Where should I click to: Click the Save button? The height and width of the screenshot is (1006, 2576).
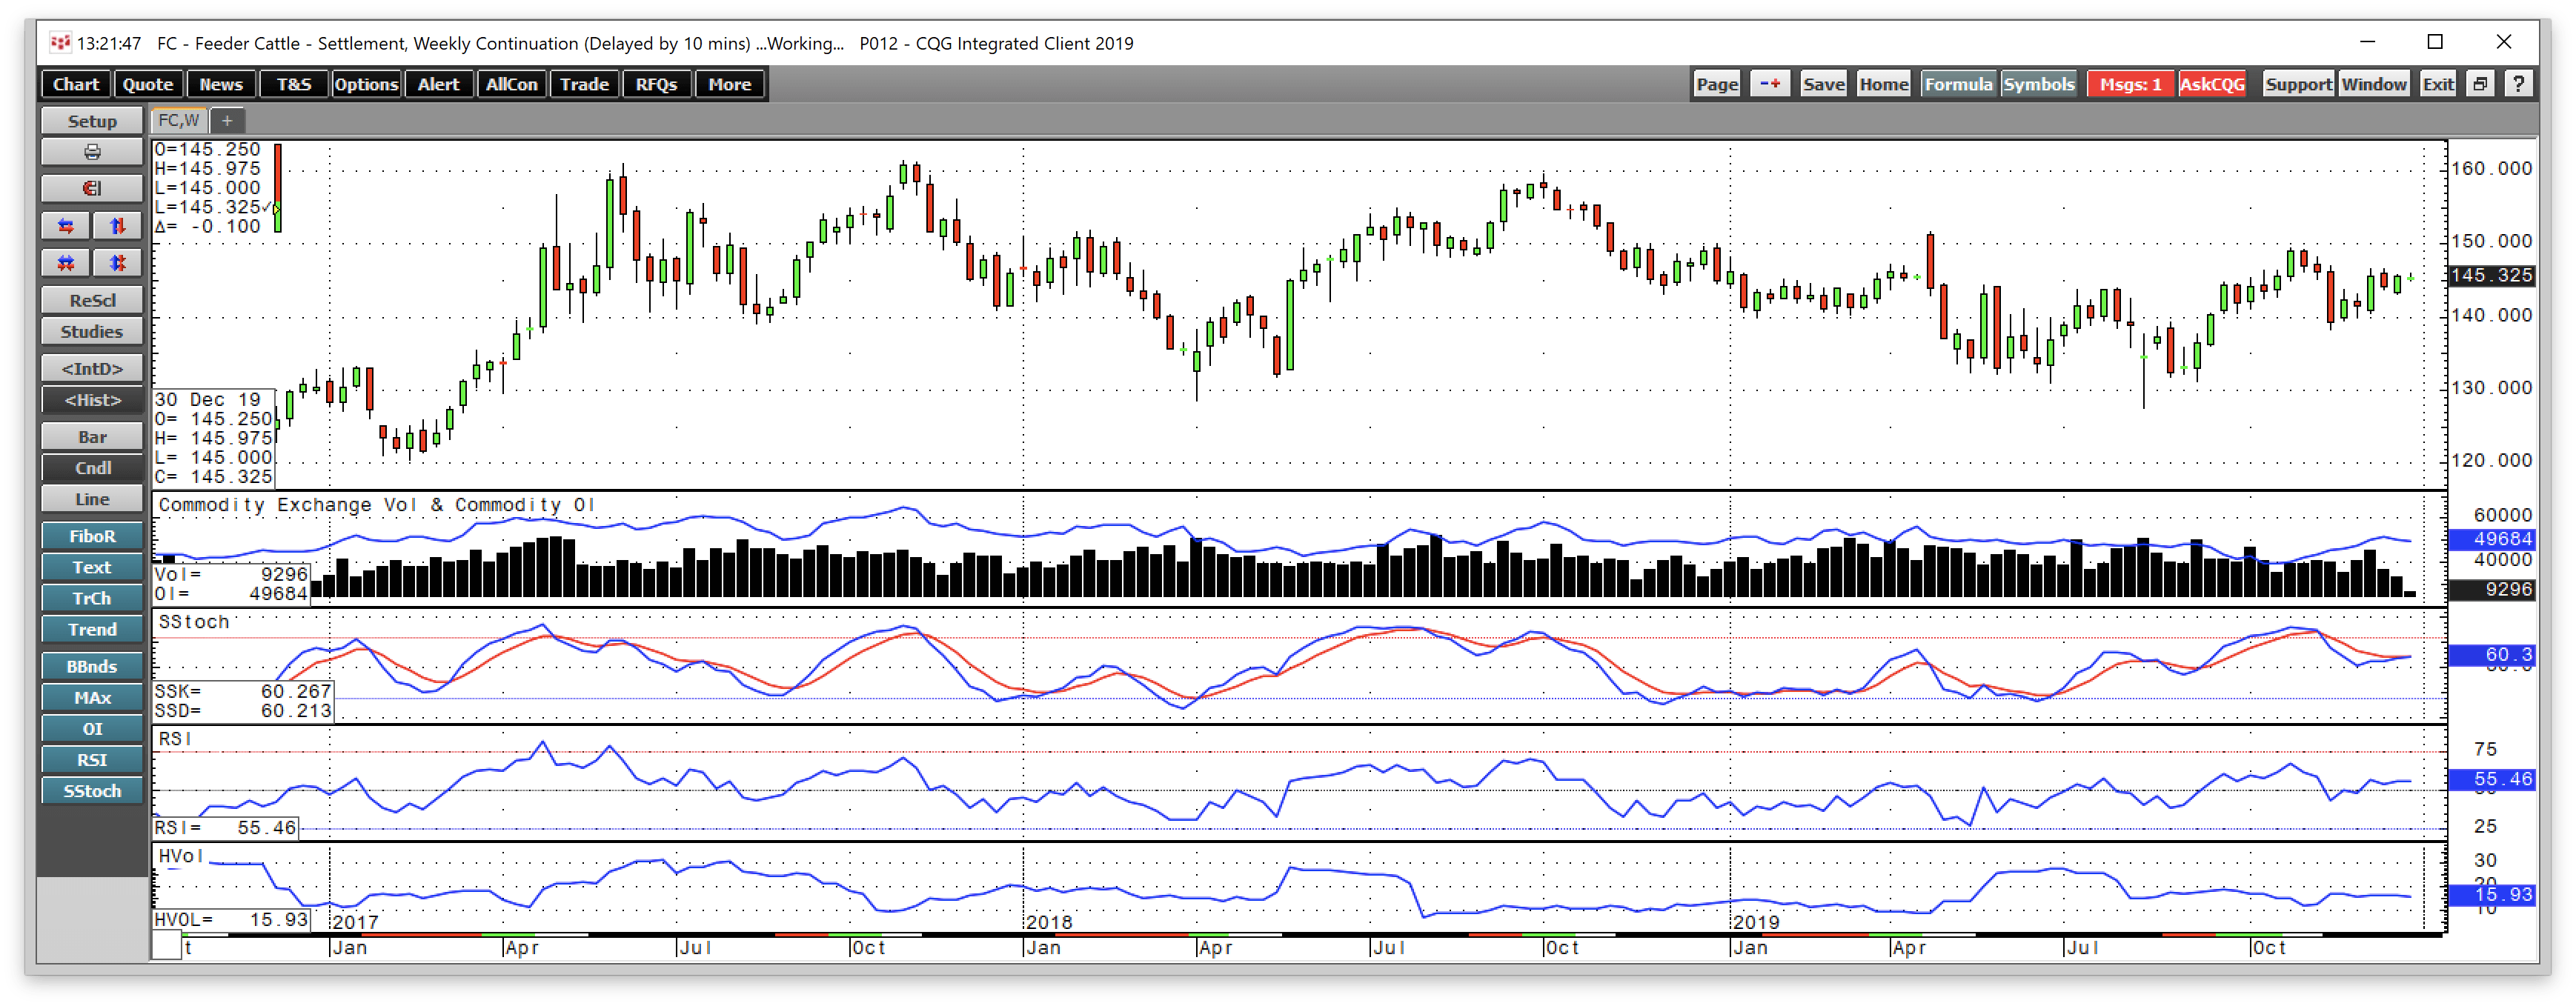click(1823, 84)
